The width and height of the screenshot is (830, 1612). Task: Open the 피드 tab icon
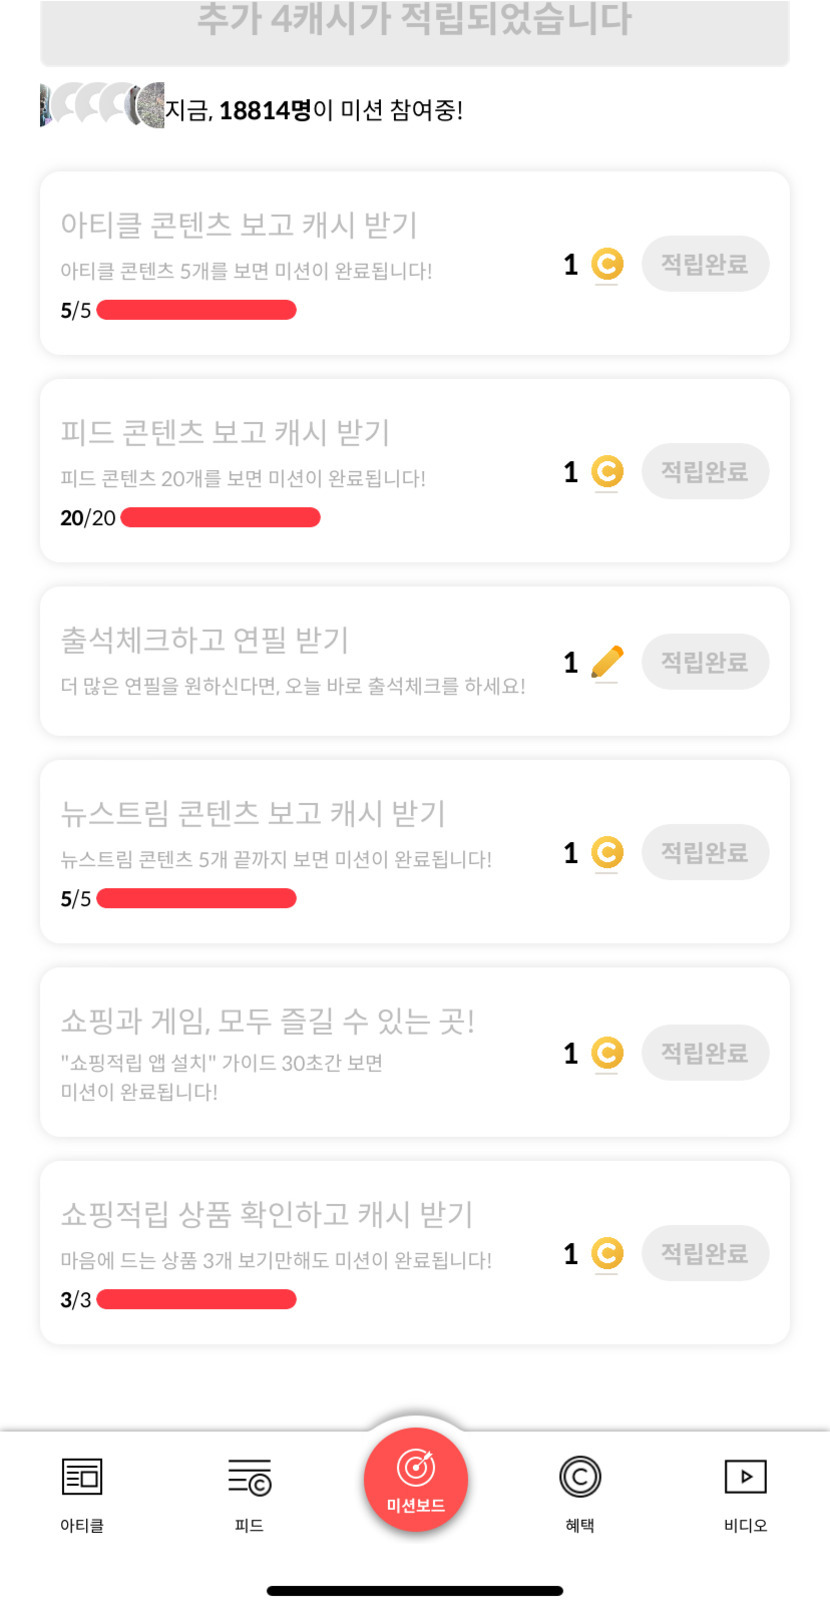(x=249, y=1477)
